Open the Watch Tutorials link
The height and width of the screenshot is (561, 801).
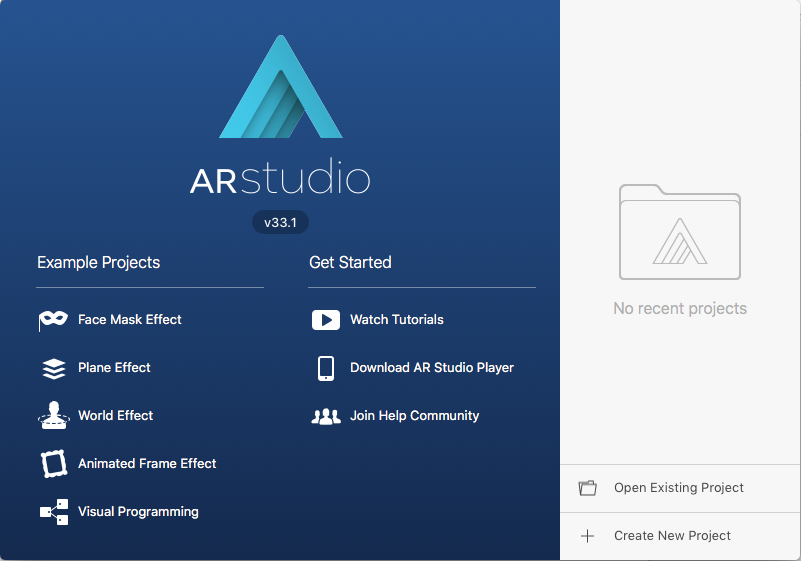397,320
